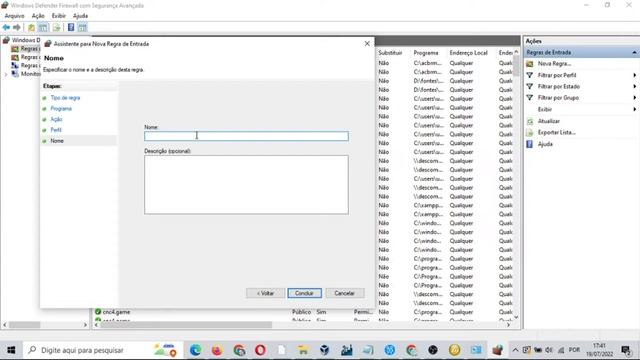The width and height of the screenshot is (640, 360).
Task: Go to the Perfil wizard step
Action: tap(56, 130)
